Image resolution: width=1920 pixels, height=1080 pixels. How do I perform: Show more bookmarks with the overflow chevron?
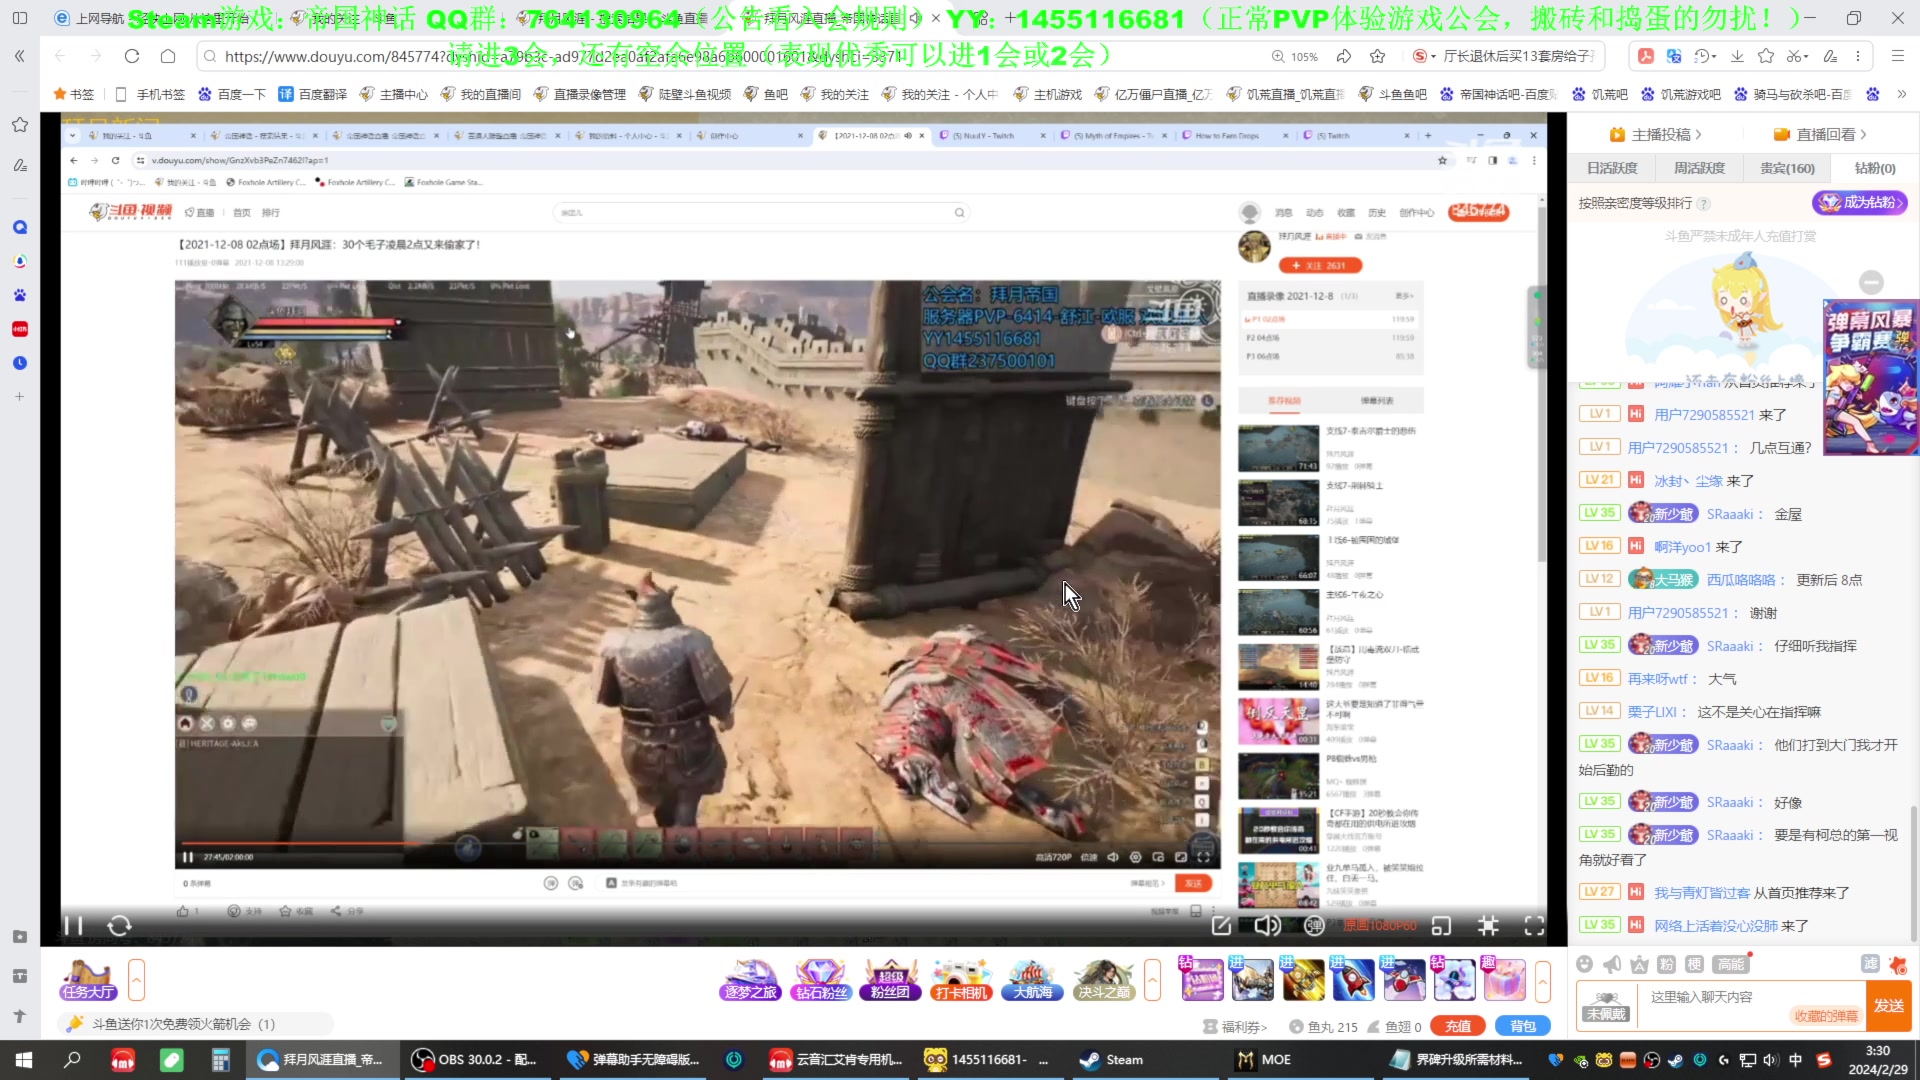point(1901,94)
